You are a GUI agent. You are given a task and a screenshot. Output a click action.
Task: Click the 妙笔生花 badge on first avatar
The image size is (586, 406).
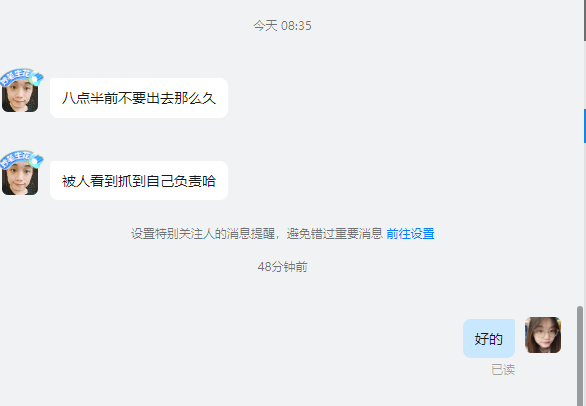point(15,76)
